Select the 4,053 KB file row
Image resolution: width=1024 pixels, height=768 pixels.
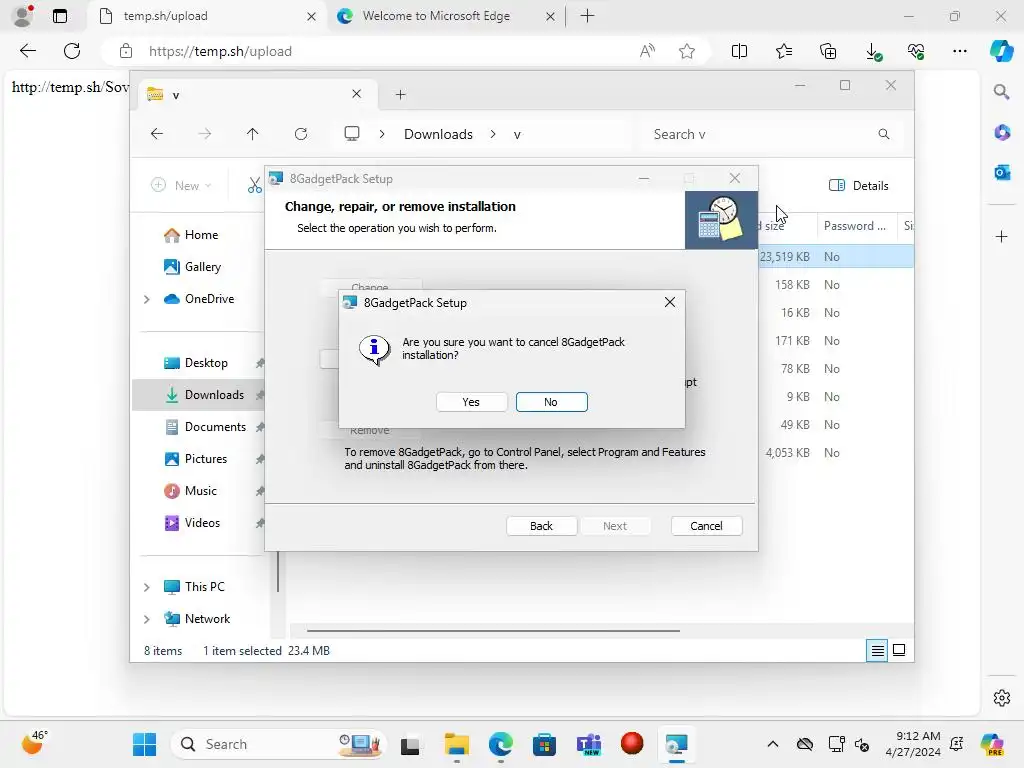tap(836, 453)
